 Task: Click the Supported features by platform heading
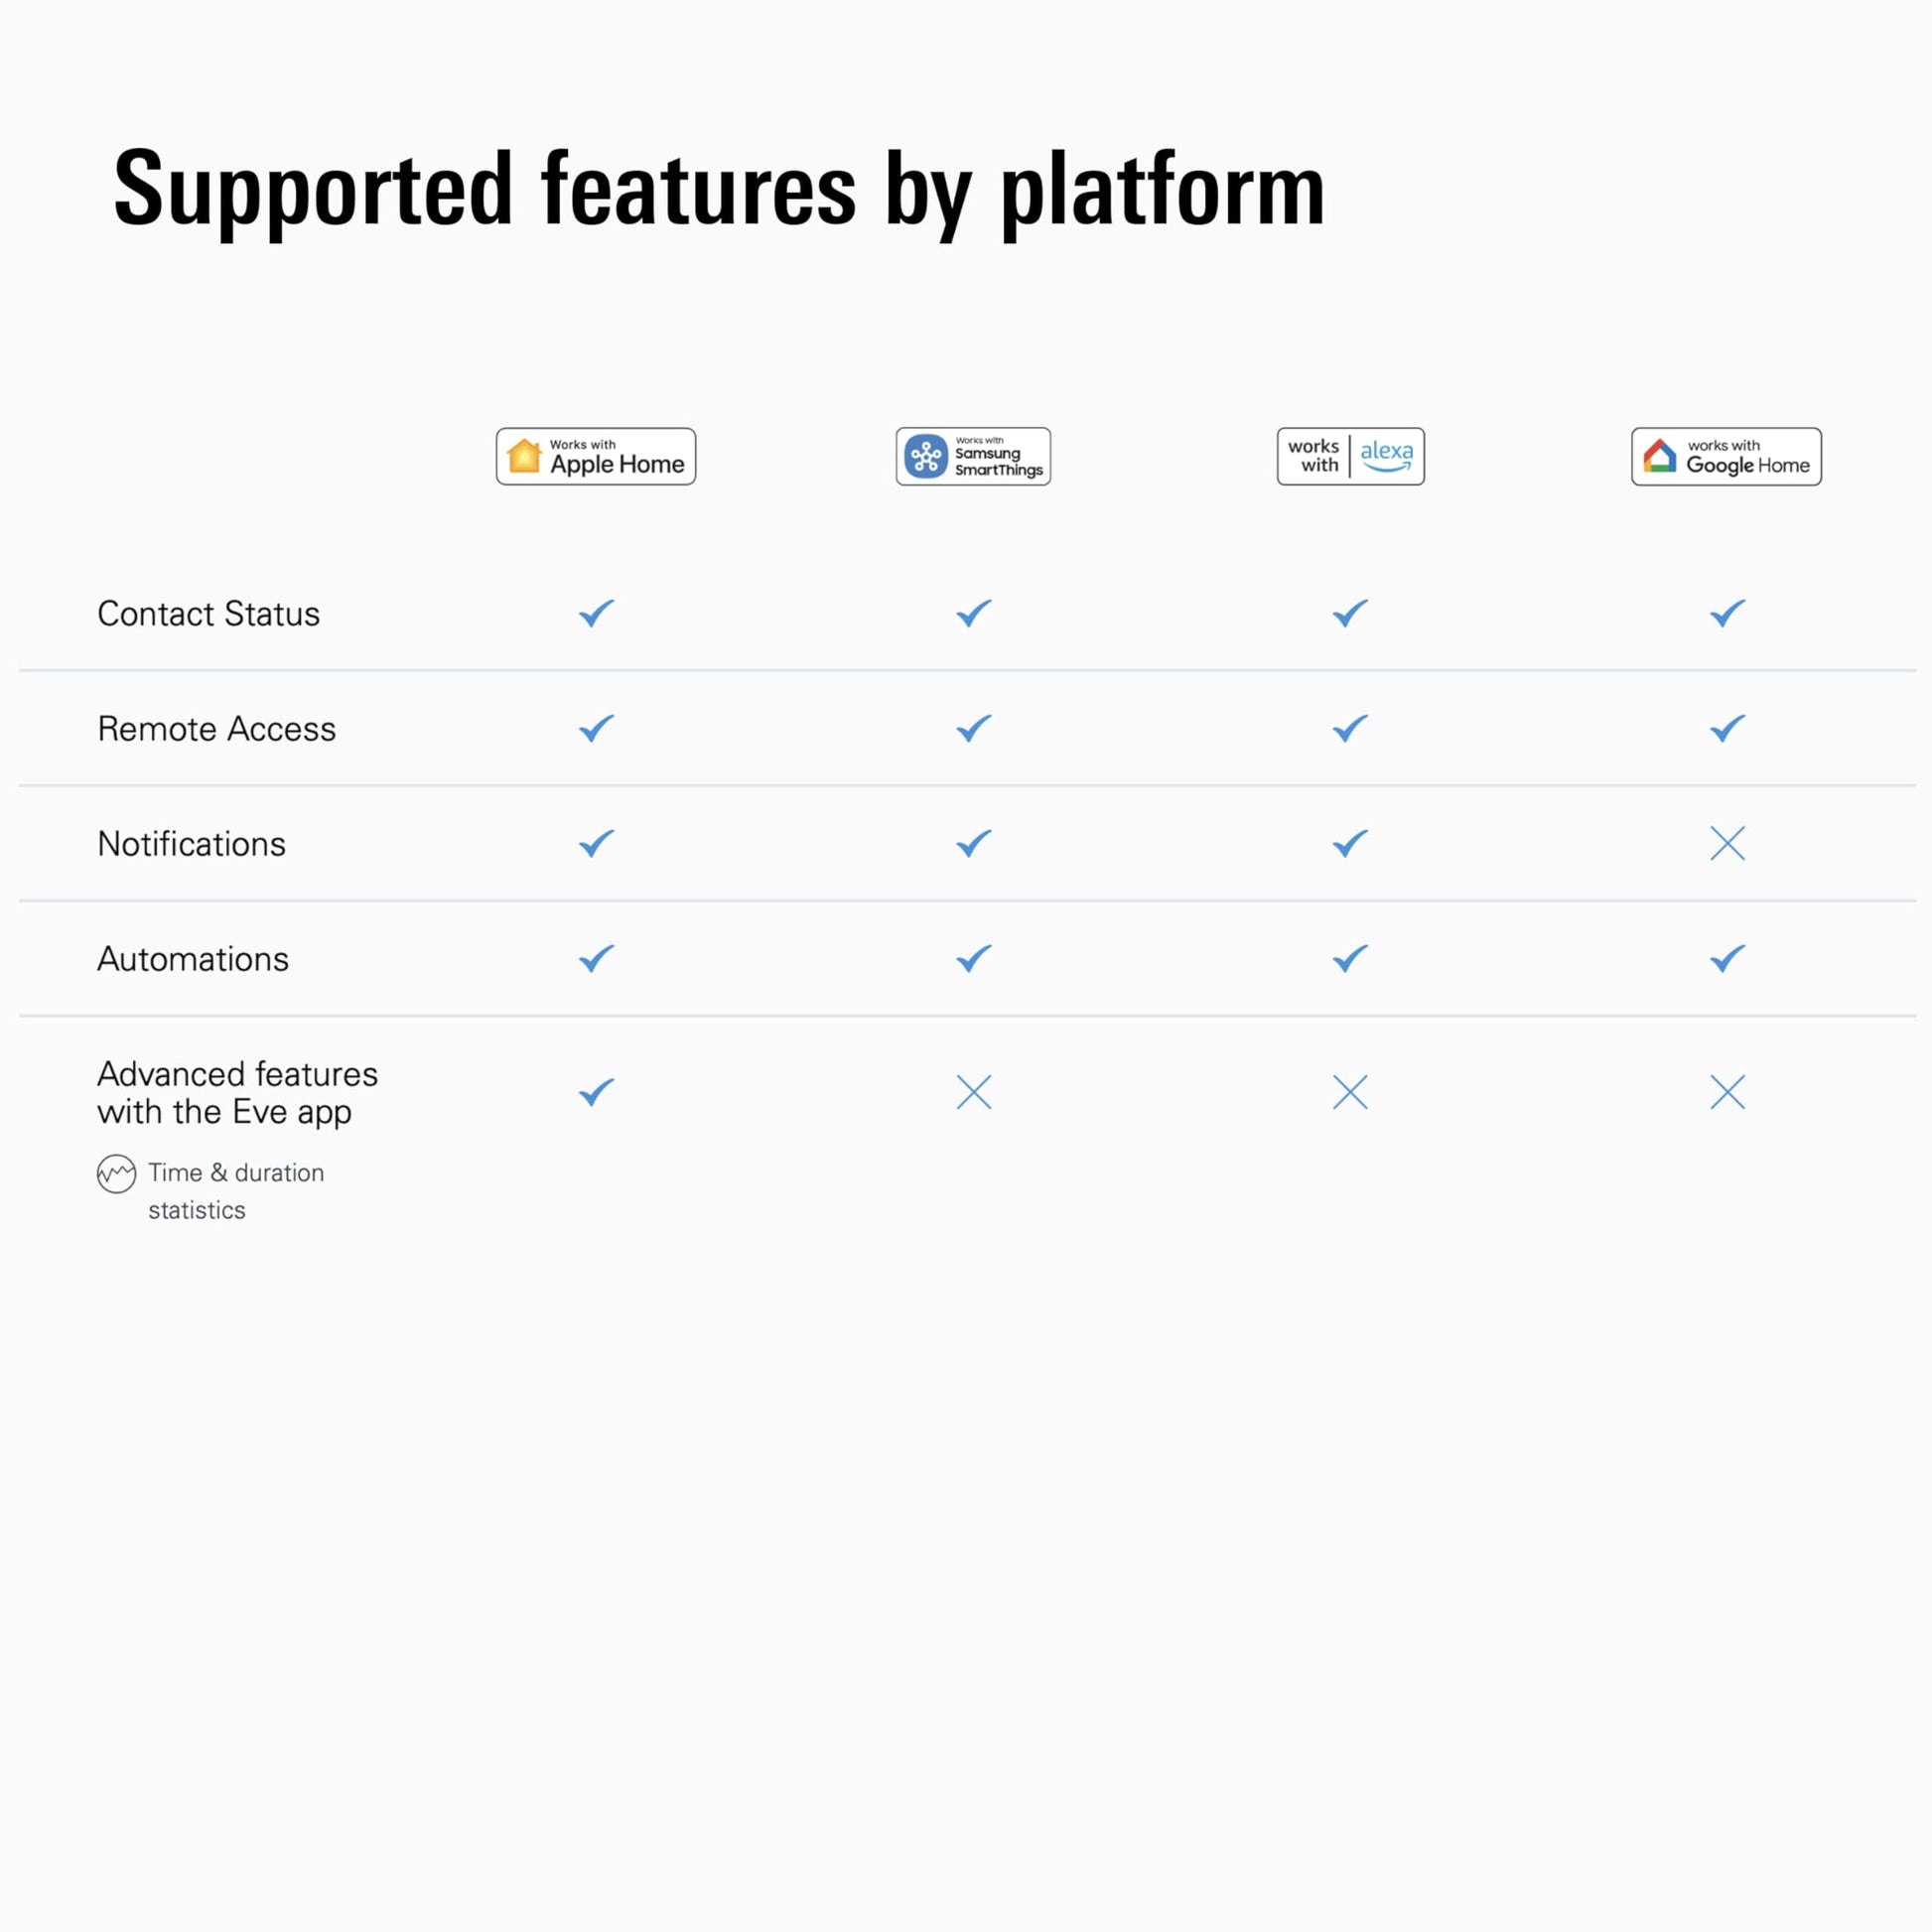719,189
